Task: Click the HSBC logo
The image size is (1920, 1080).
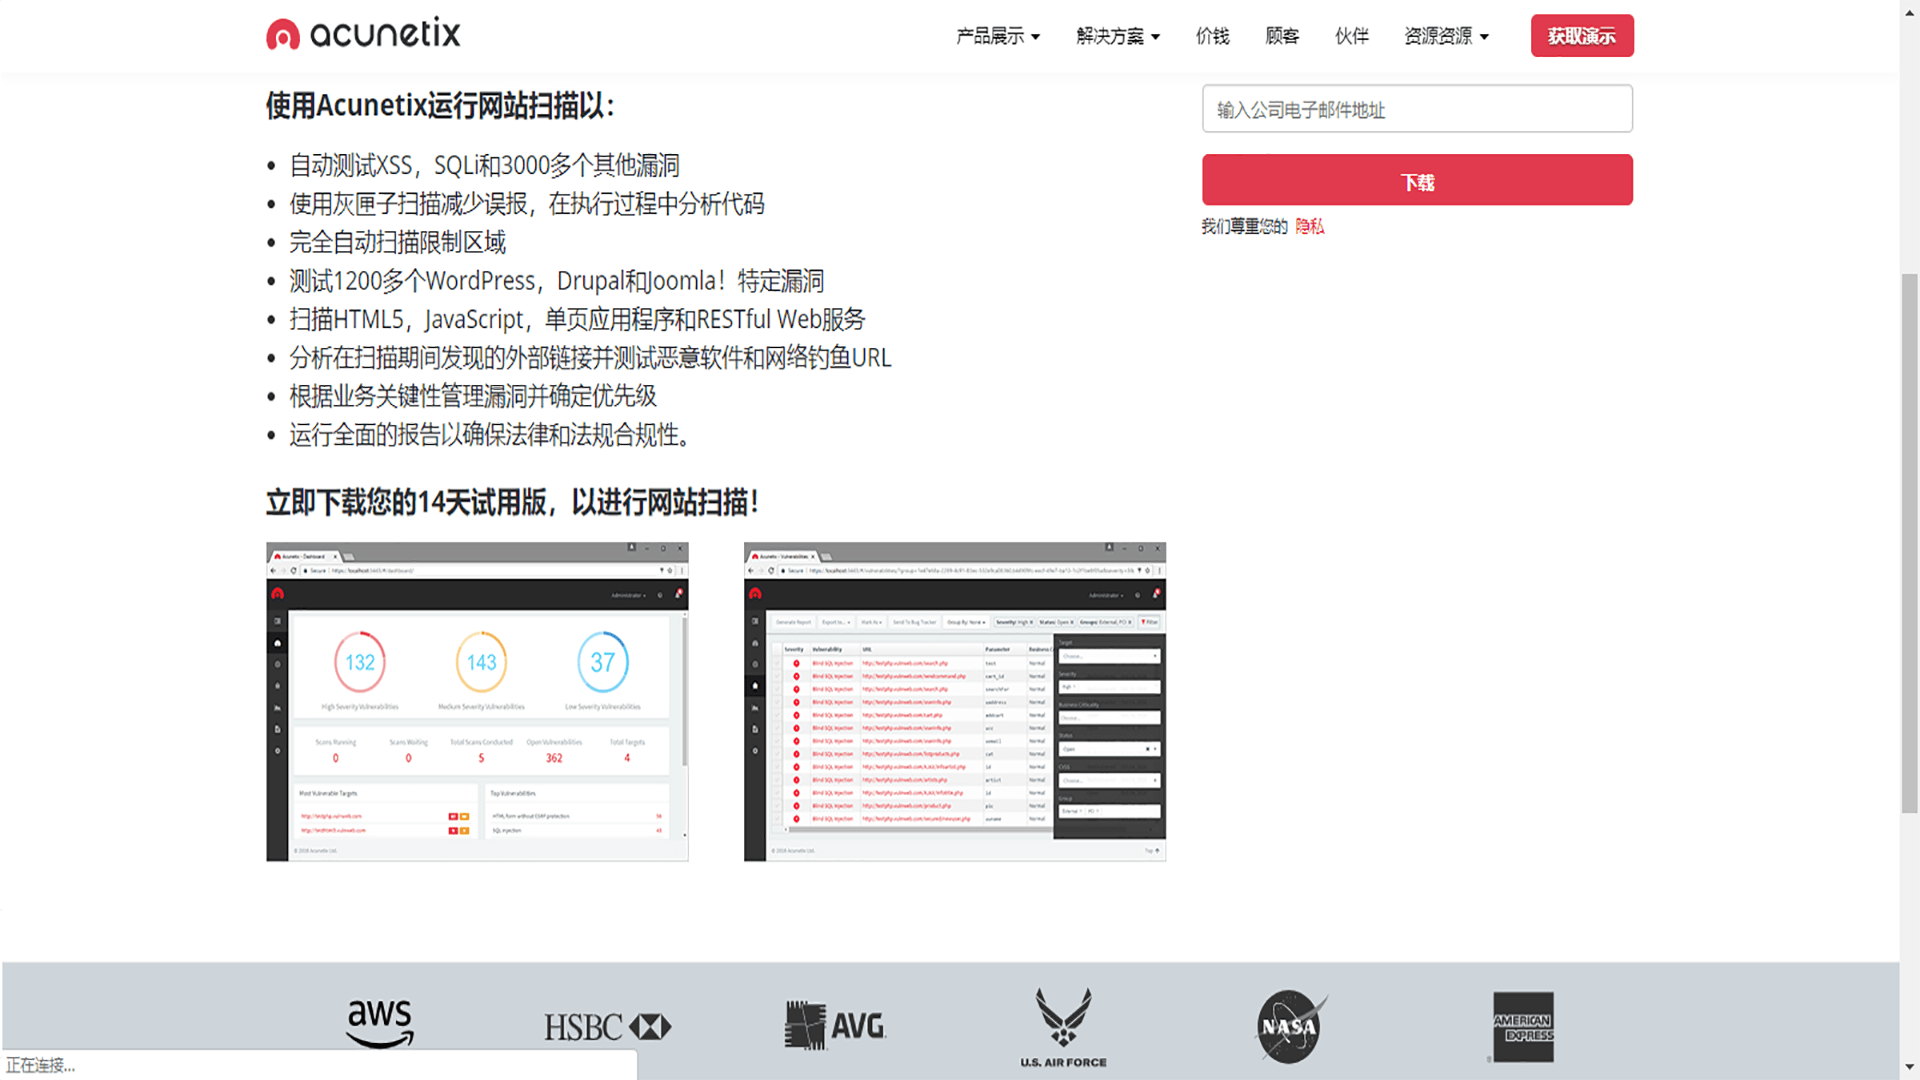Action: pyautogui.click(x=607, y=1027)
